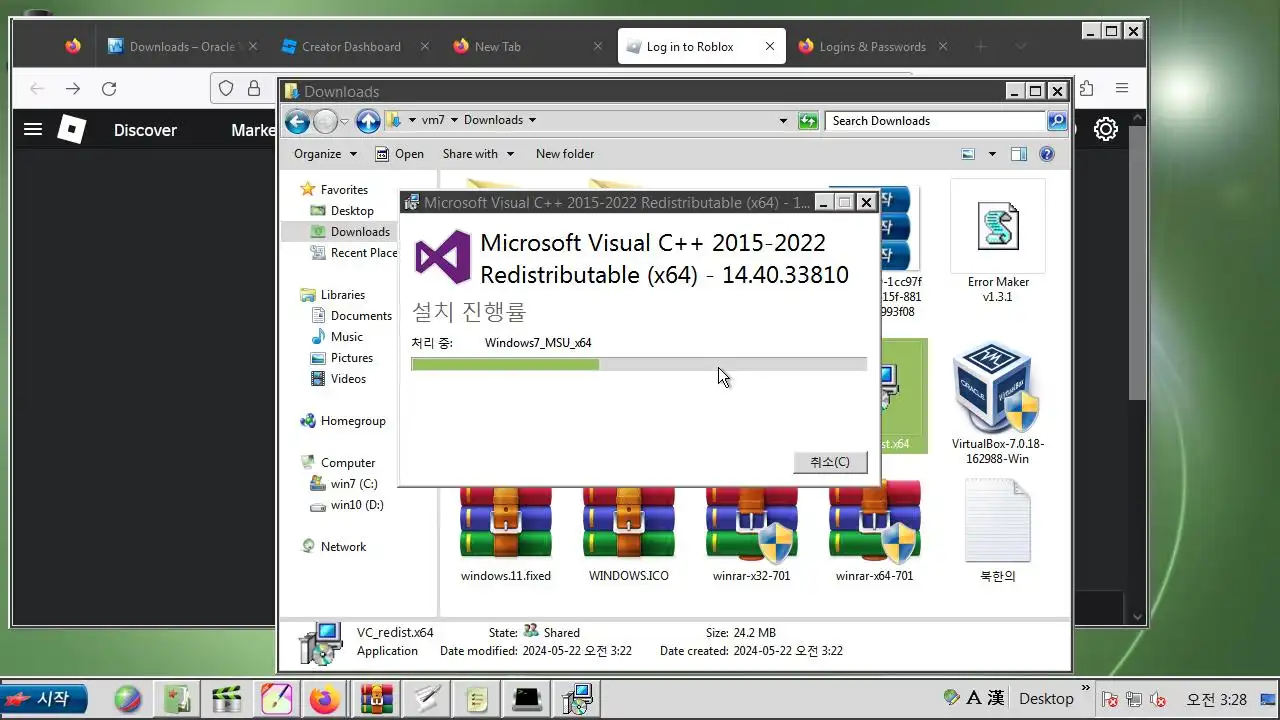Select the 북한의 text file icon
Image resolution: width=1280 pixels, height=720 pixels.
[998, 521]
